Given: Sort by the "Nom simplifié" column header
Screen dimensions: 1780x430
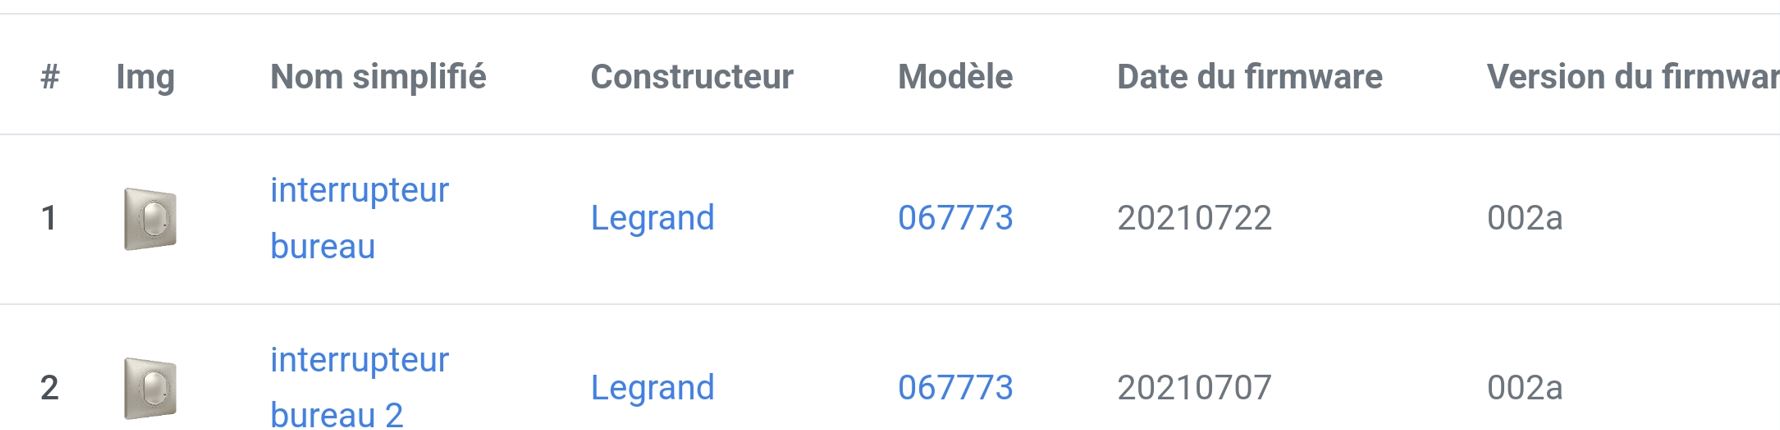Looking at the screenshot, I should [378, 77].
